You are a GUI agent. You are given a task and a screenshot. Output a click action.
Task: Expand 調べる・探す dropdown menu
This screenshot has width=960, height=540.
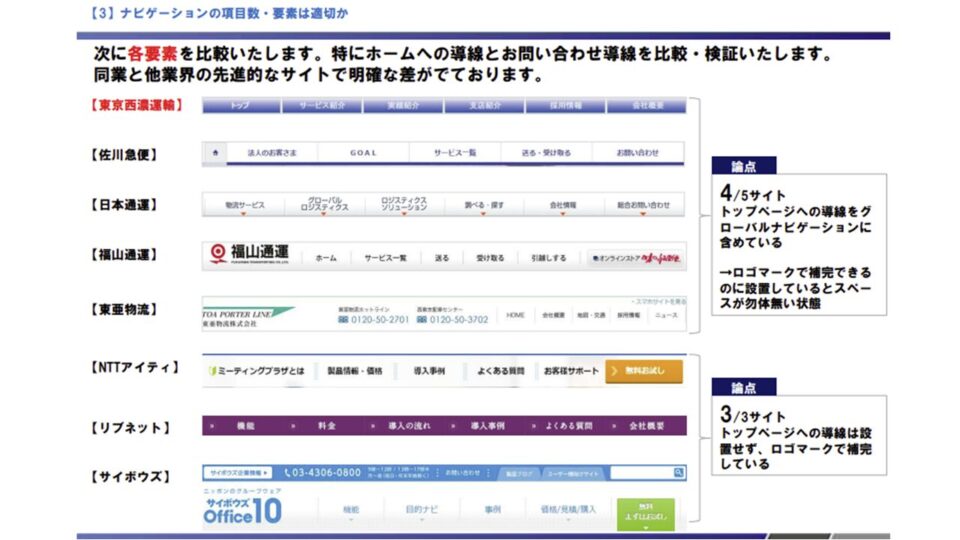[x=484, y=206]
